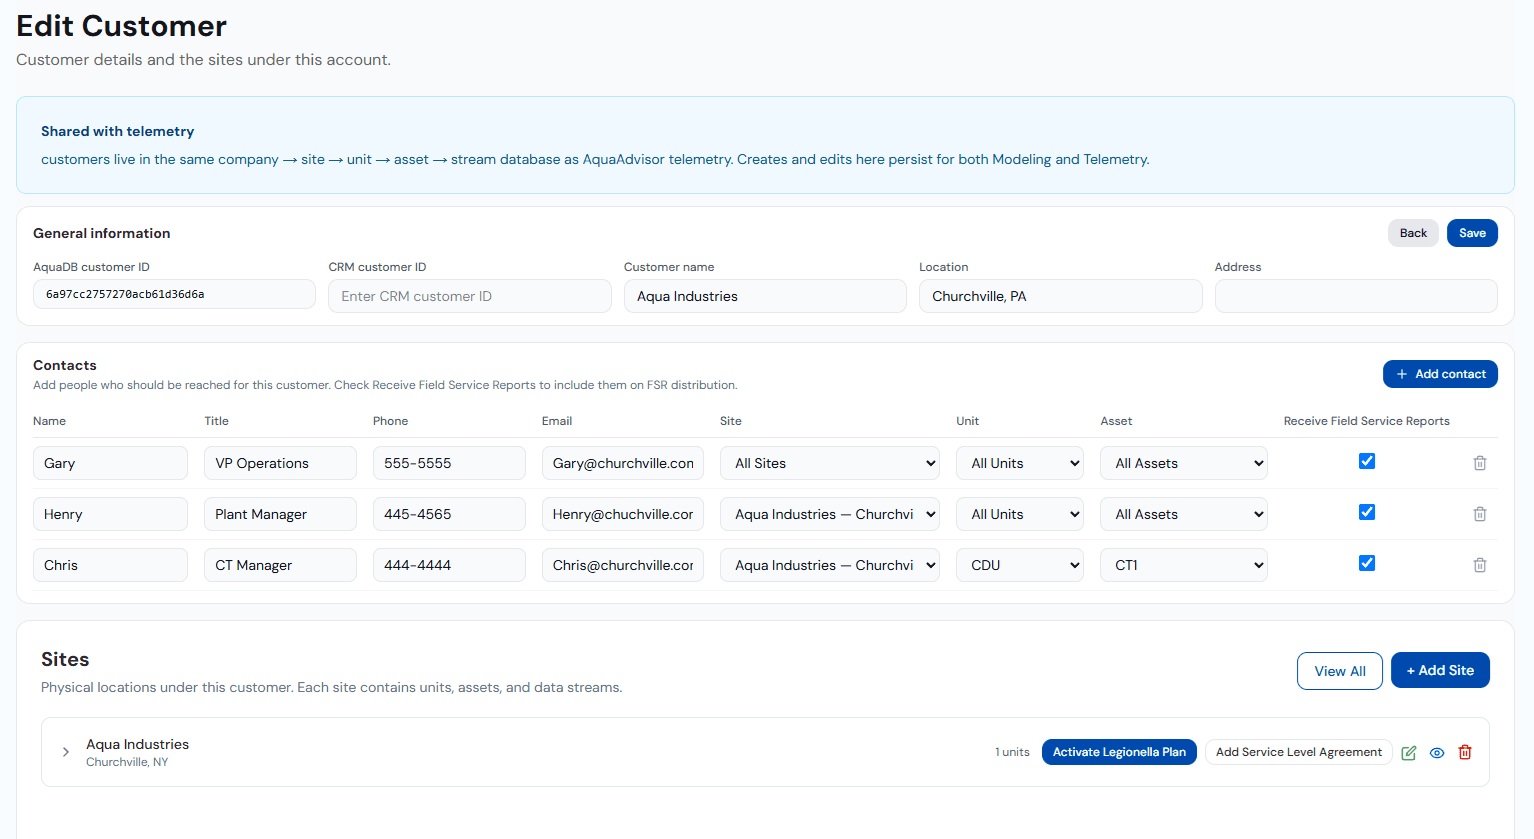
Task: Click the phone field 444-4444
Action: 449,565
